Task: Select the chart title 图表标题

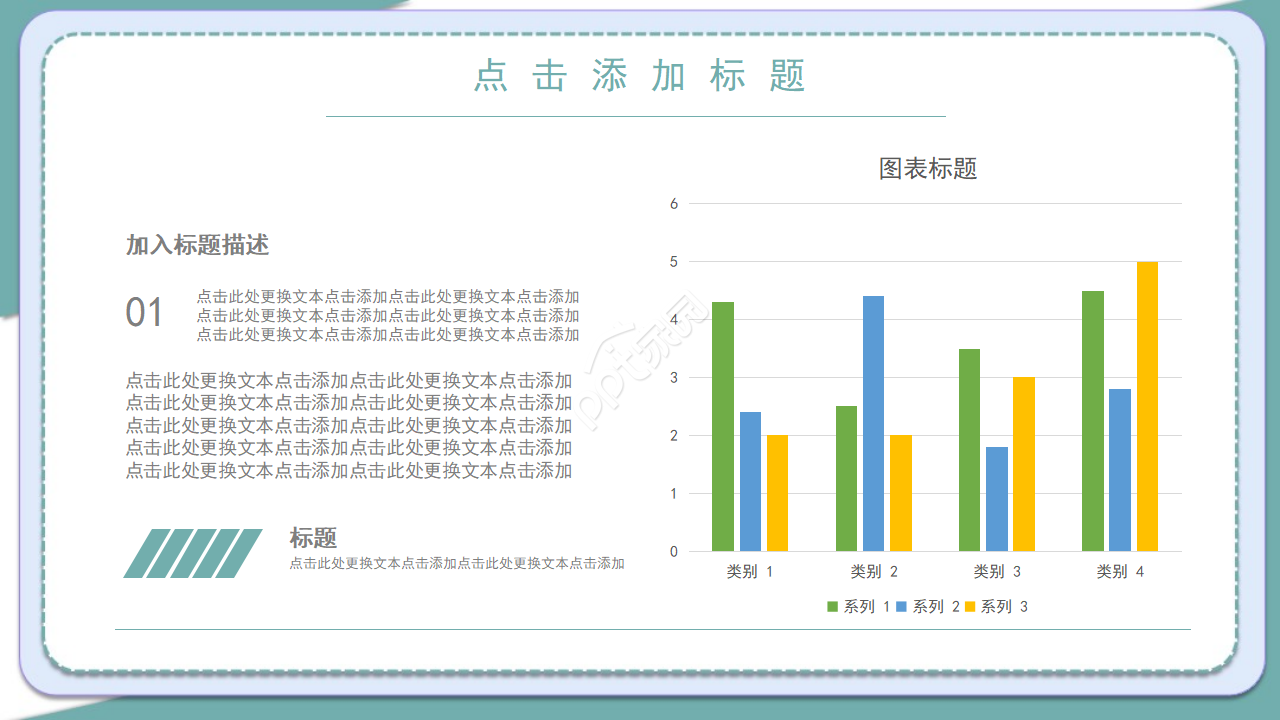Action: tap(928, 170)
